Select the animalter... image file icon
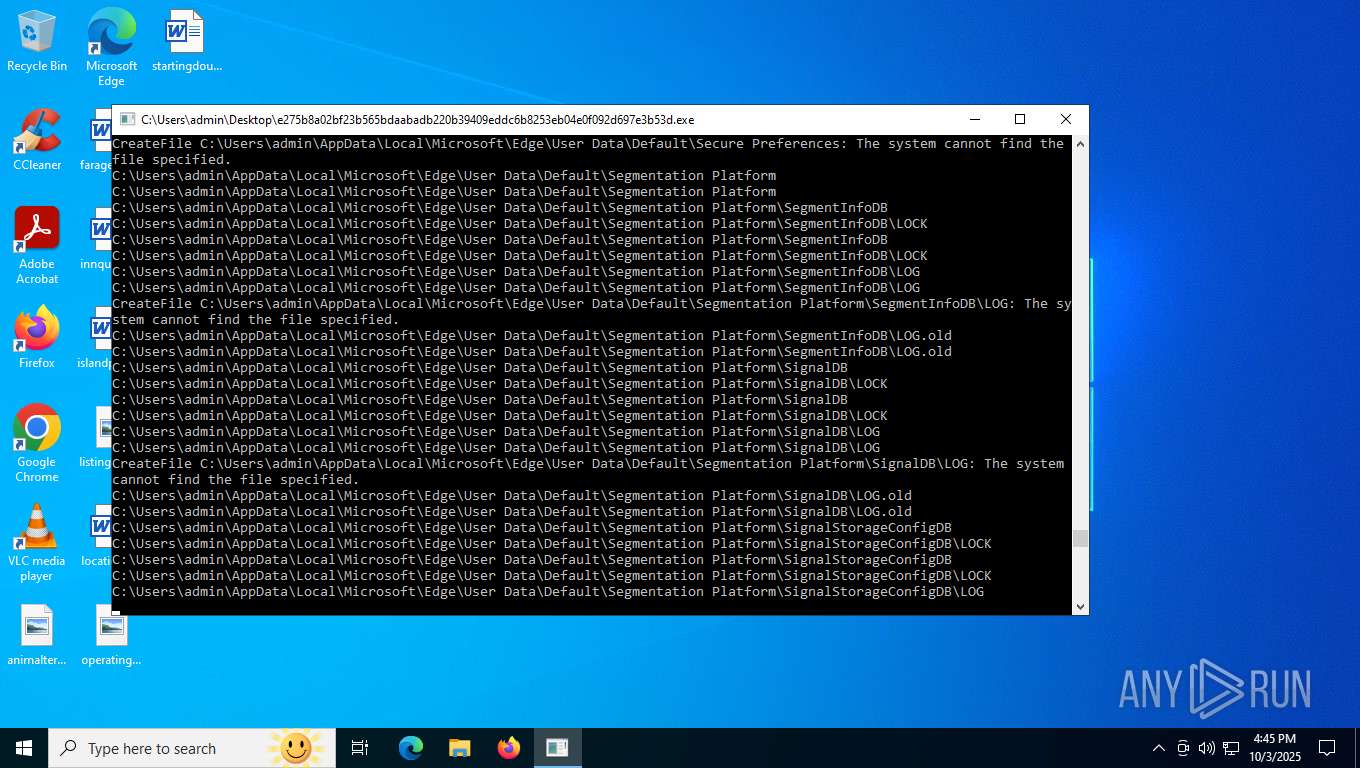The image size is (1360, 768). click(x=37, y=635)
